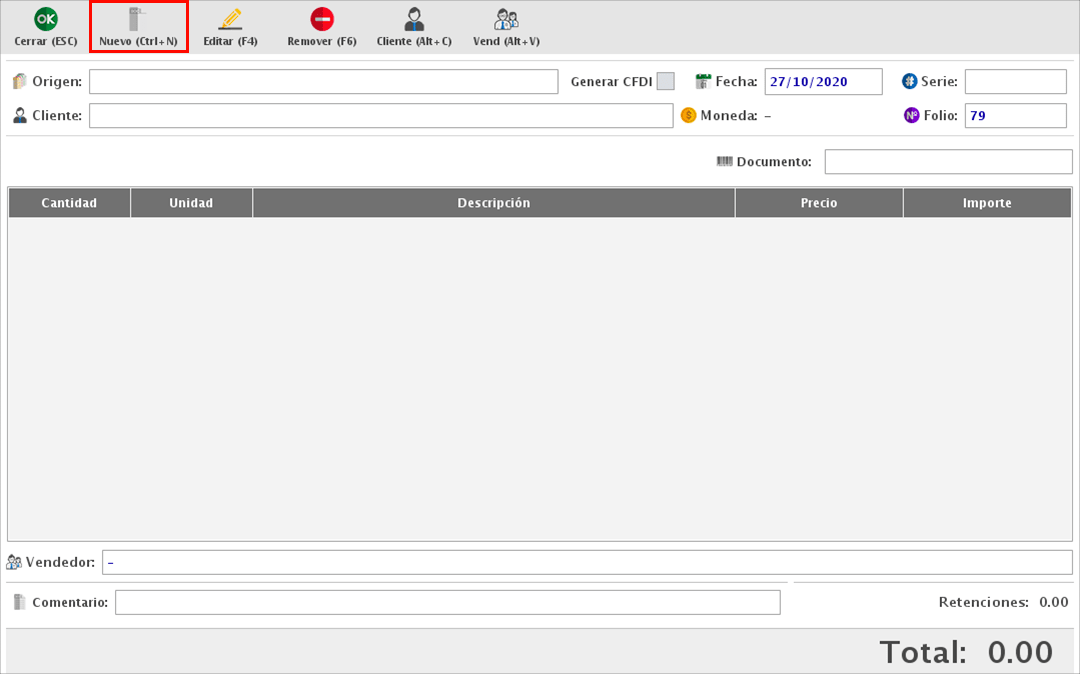1080x674 pixels.
Task: Click the Cantidad column header
Action: pos(69,203)
